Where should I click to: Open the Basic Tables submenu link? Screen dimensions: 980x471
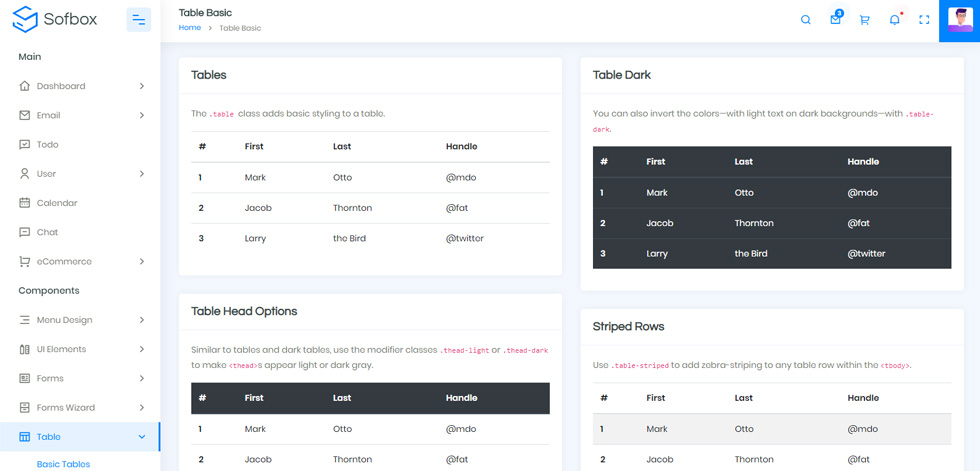(x=63, y=464)
